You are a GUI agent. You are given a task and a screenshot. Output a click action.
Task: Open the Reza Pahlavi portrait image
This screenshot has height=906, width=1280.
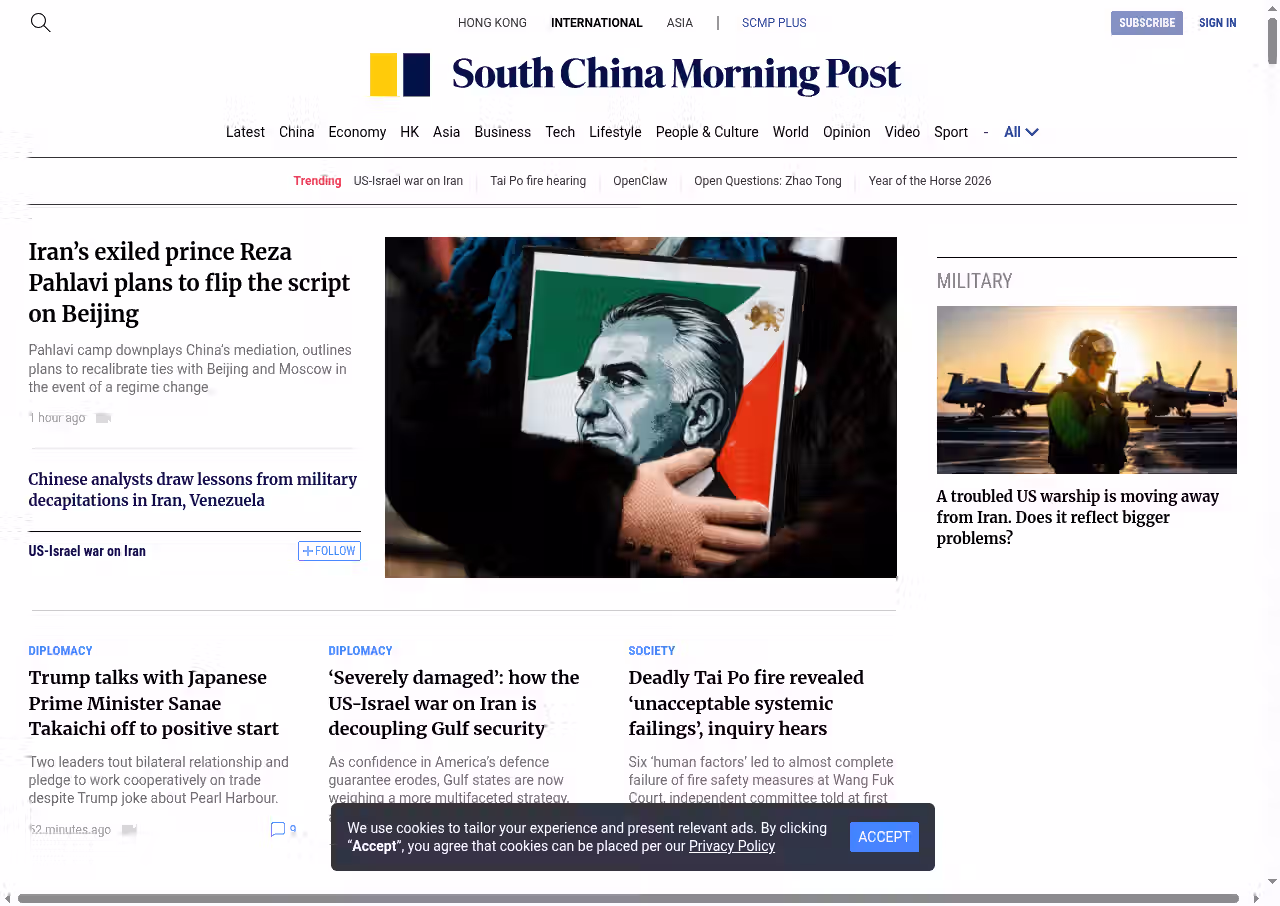click(x=640, y=407)
